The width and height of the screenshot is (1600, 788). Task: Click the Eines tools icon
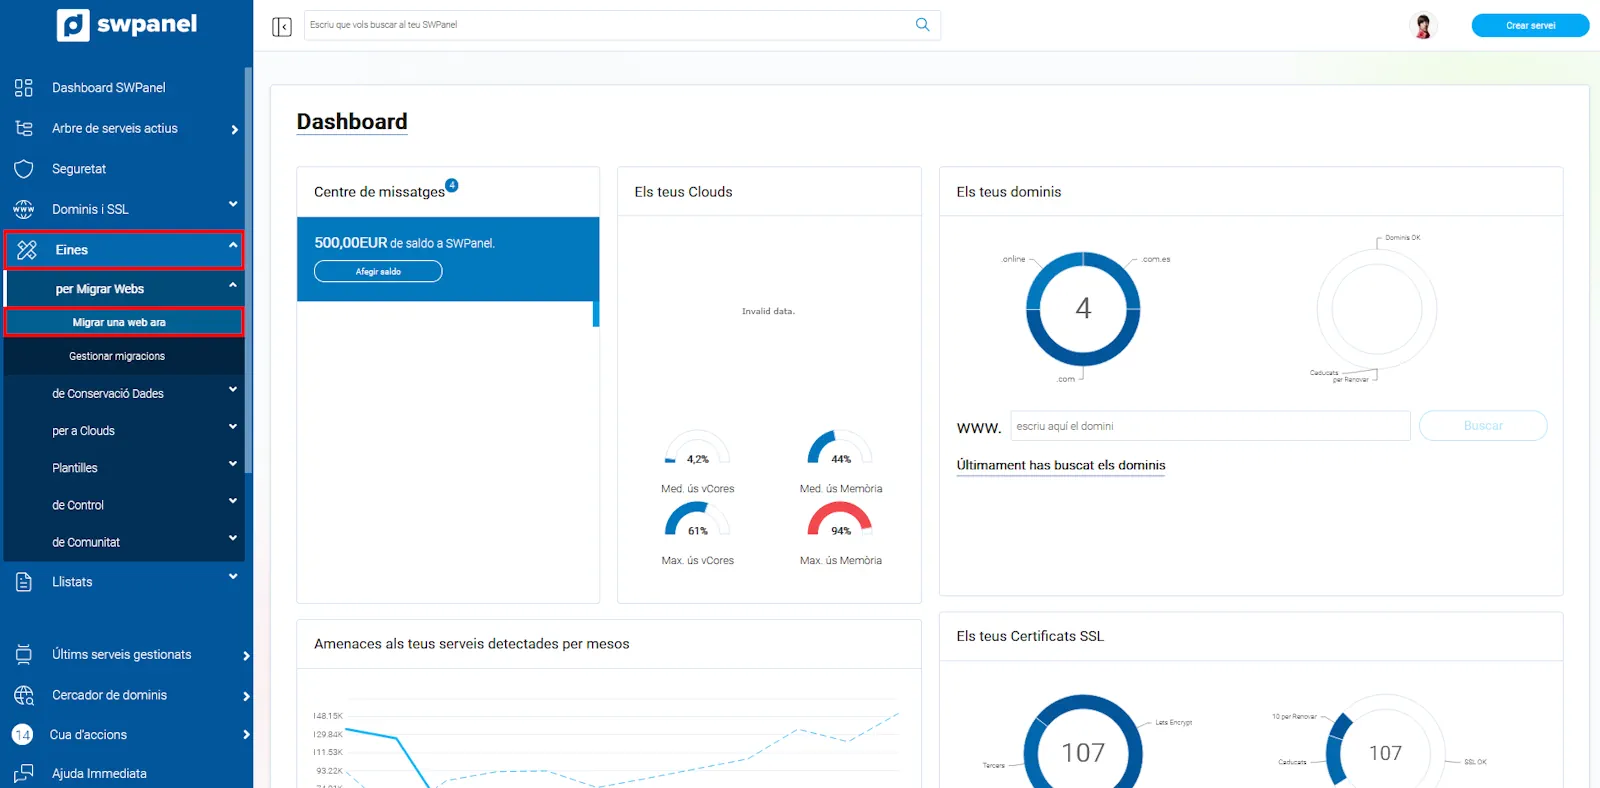(27, 250)
